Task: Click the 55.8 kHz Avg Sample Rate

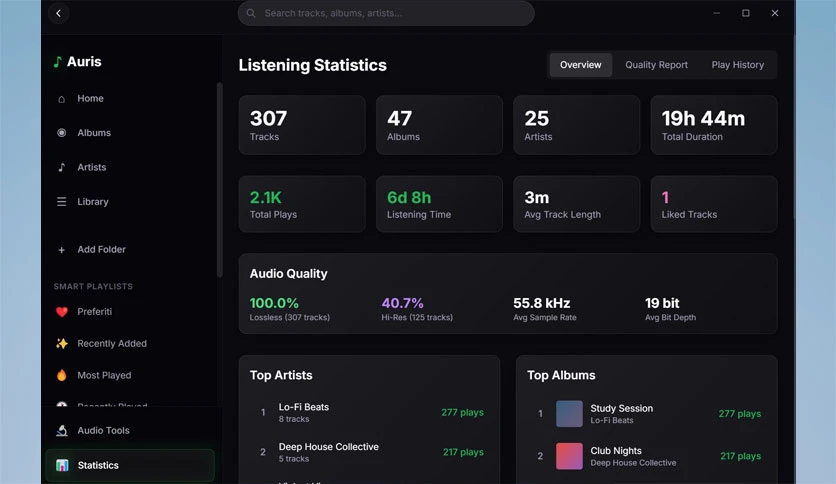Action: pyautogui.click(x=542, y=303)
